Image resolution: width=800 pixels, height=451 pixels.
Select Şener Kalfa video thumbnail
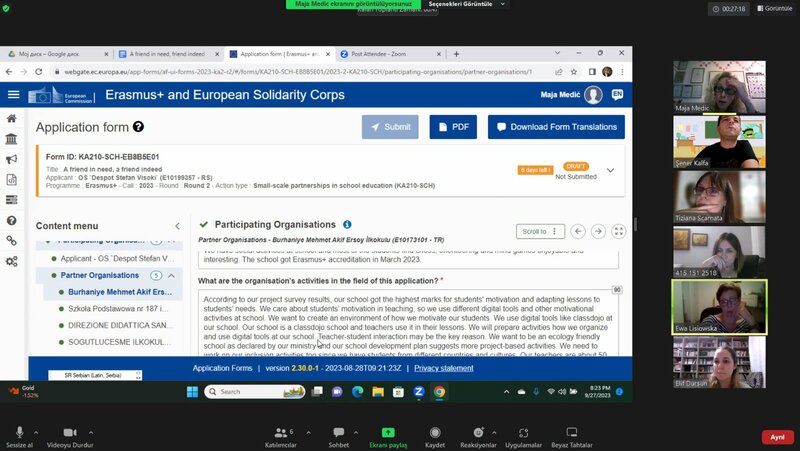(719, 141)
